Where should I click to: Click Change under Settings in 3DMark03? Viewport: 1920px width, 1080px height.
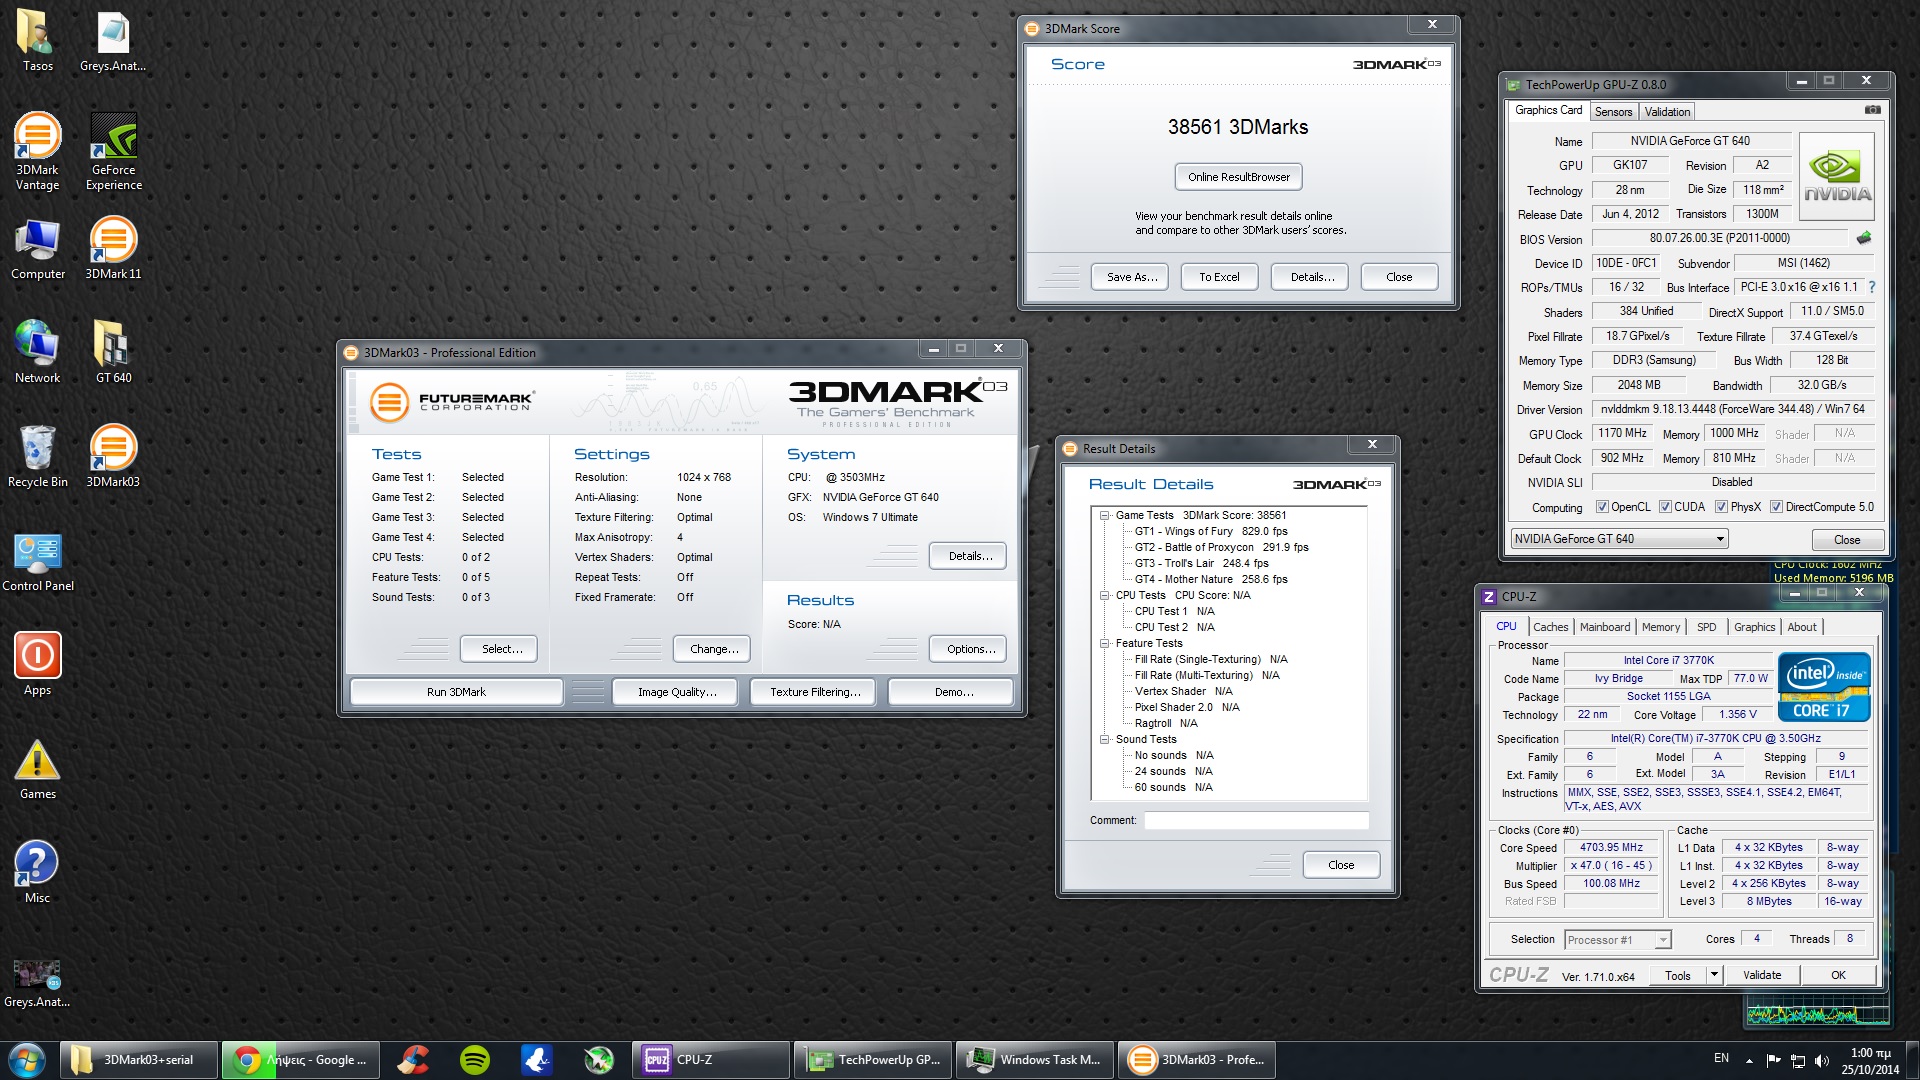point(714,649)
